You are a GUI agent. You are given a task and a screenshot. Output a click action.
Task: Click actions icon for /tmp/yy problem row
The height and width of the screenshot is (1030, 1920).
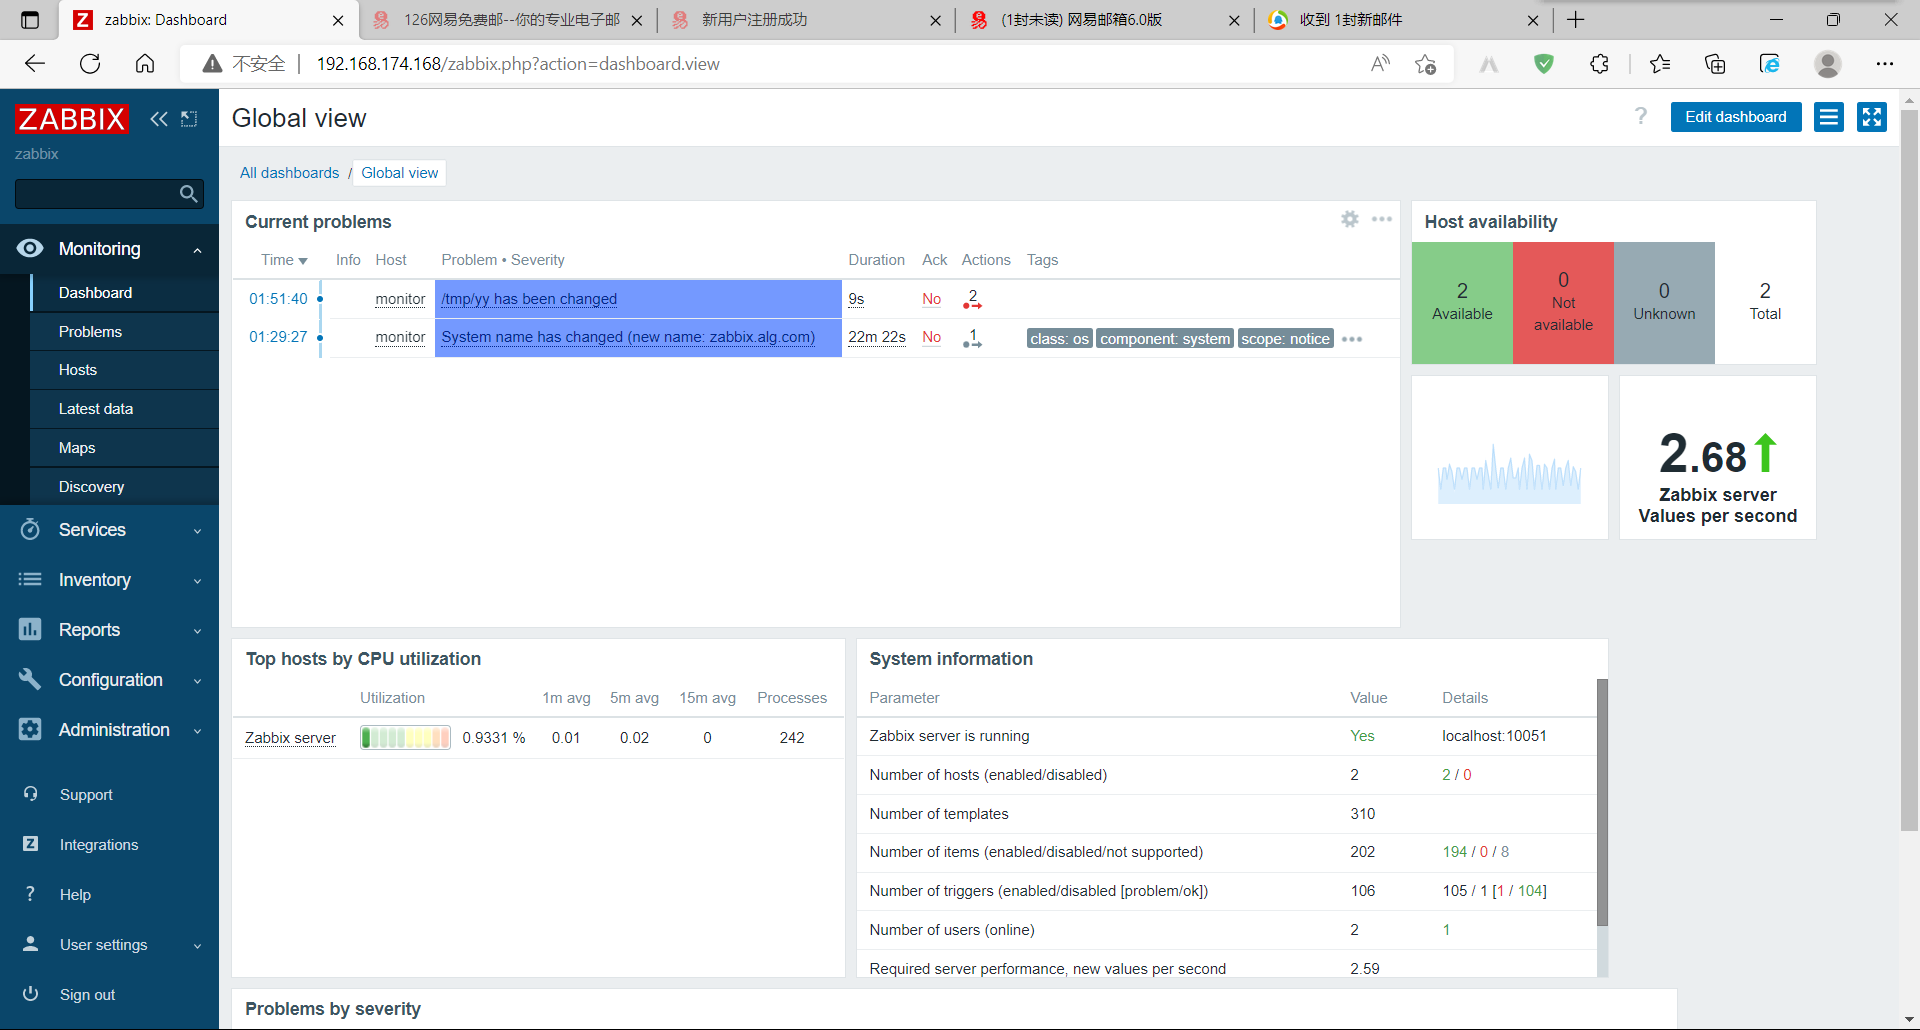[972, 299]
